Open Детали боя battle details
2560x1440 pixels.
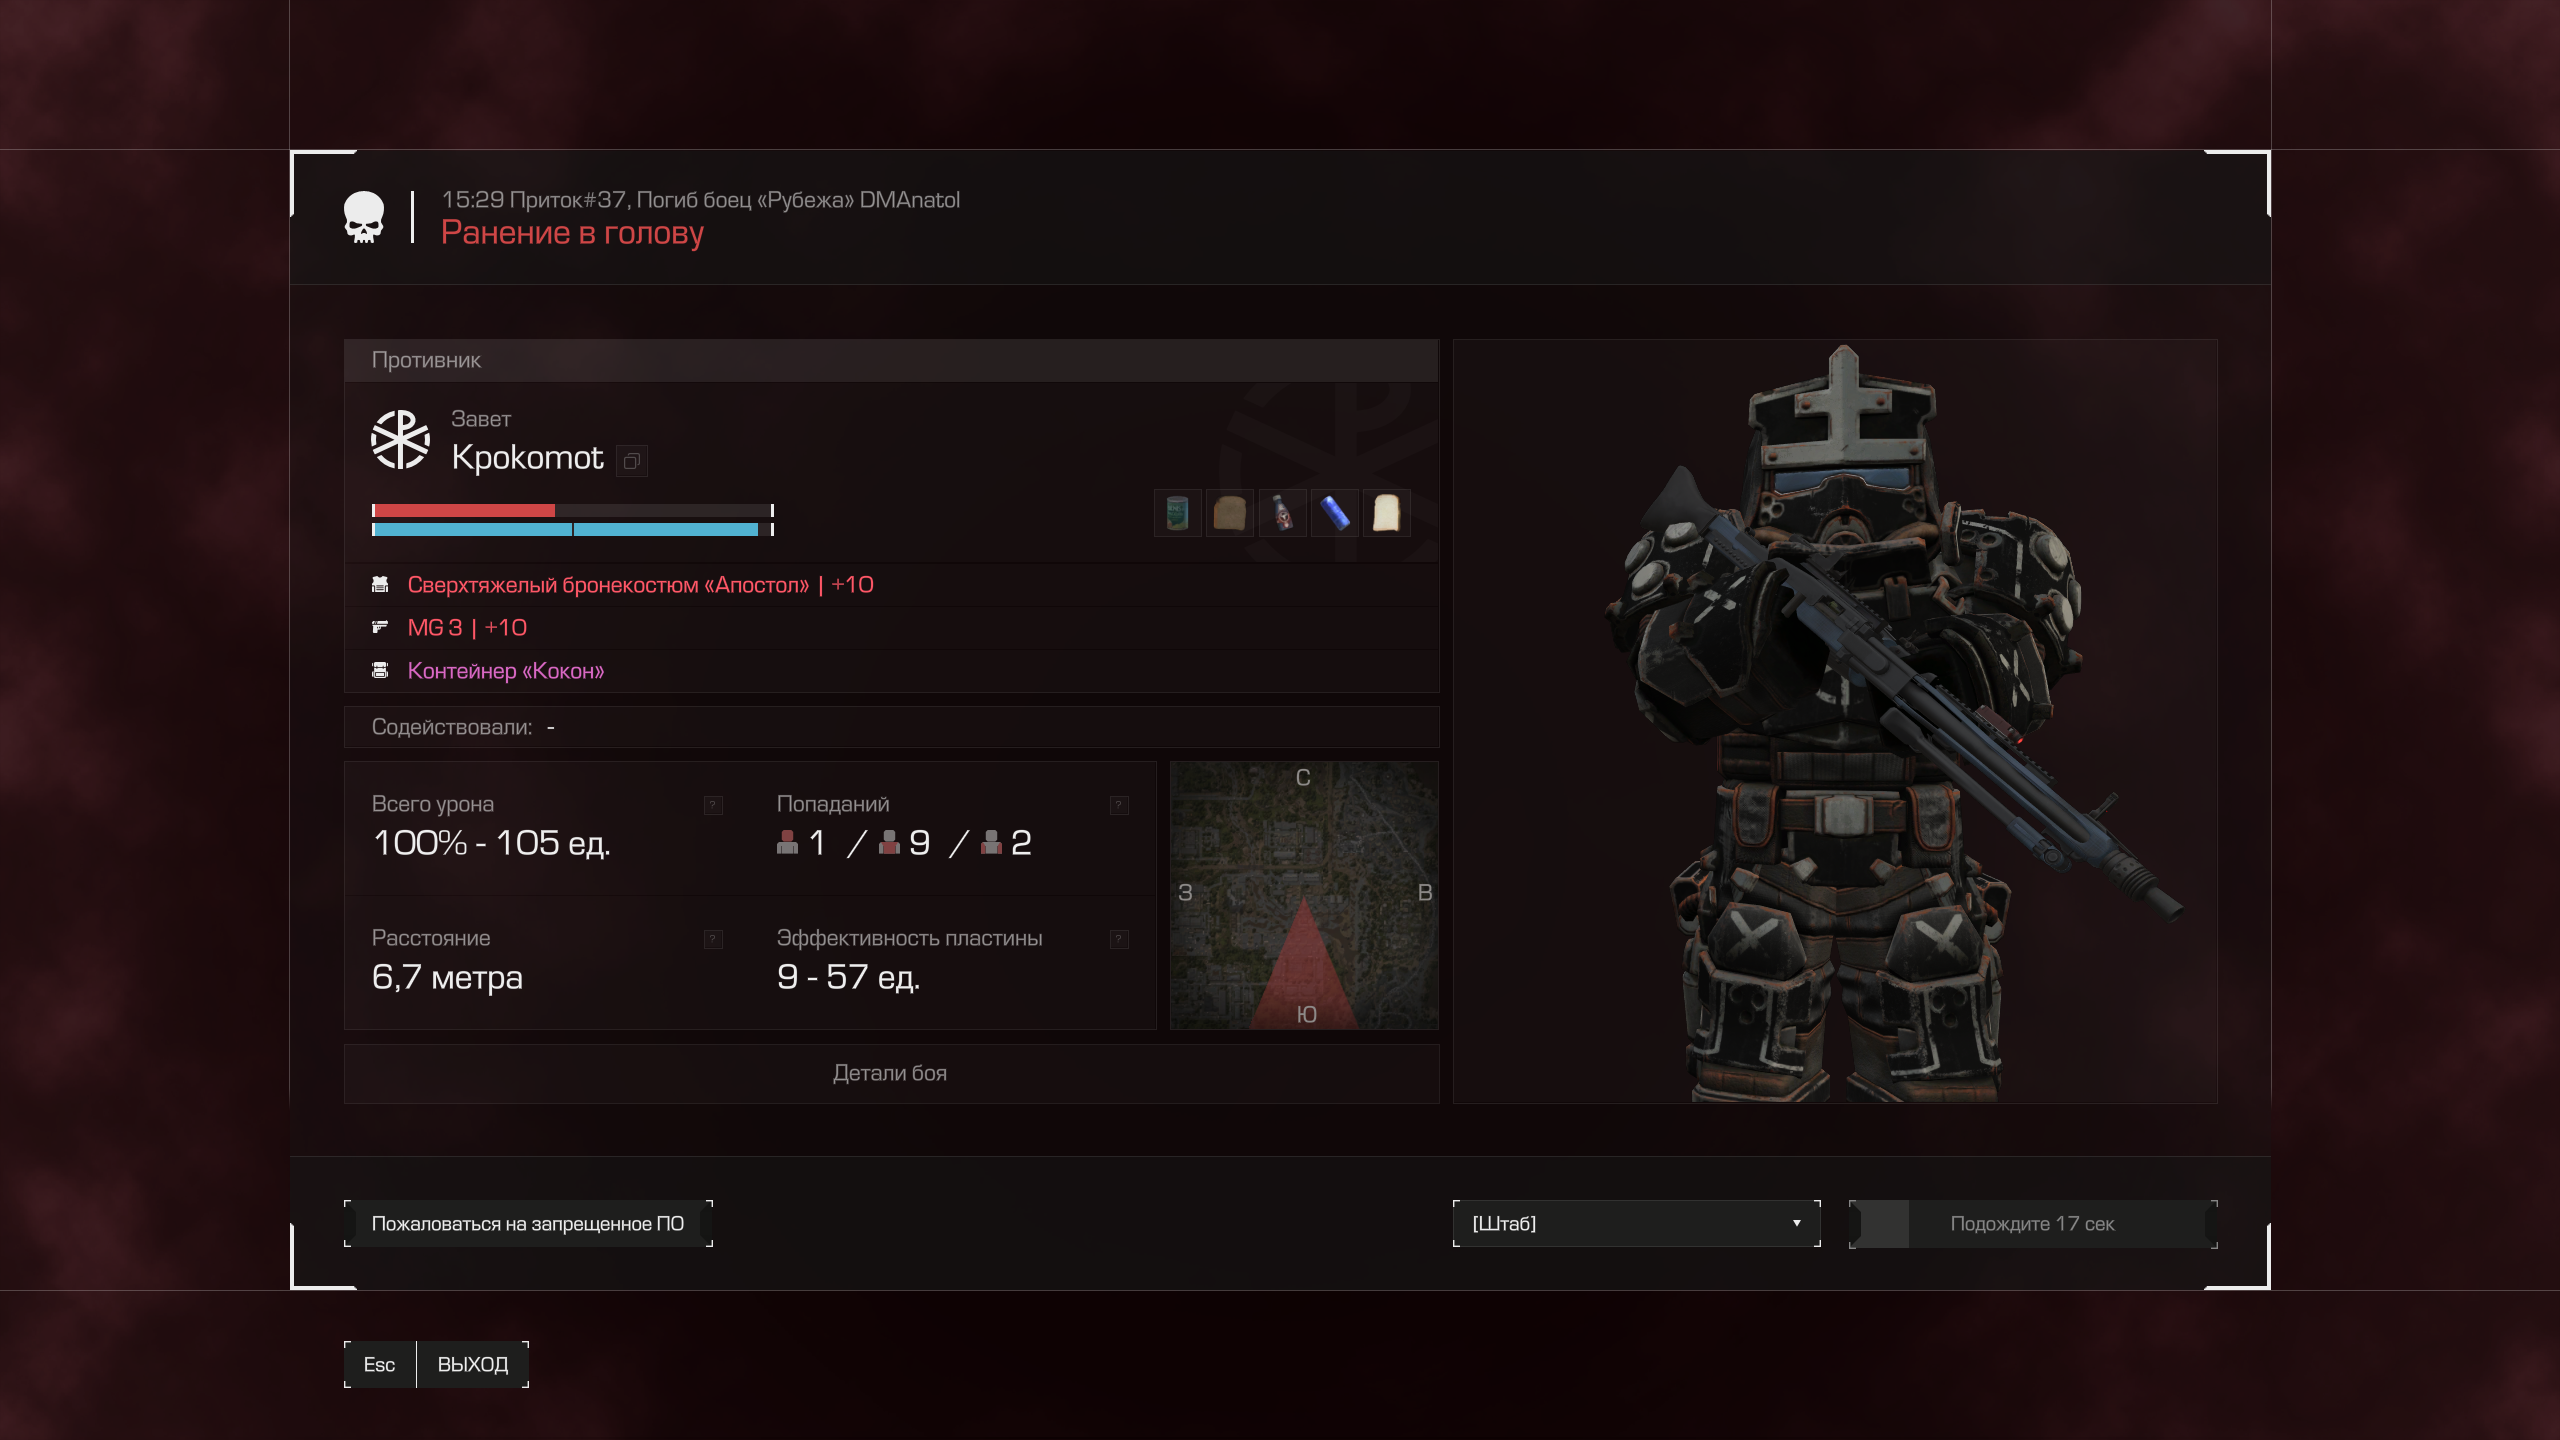point(891,1073)
